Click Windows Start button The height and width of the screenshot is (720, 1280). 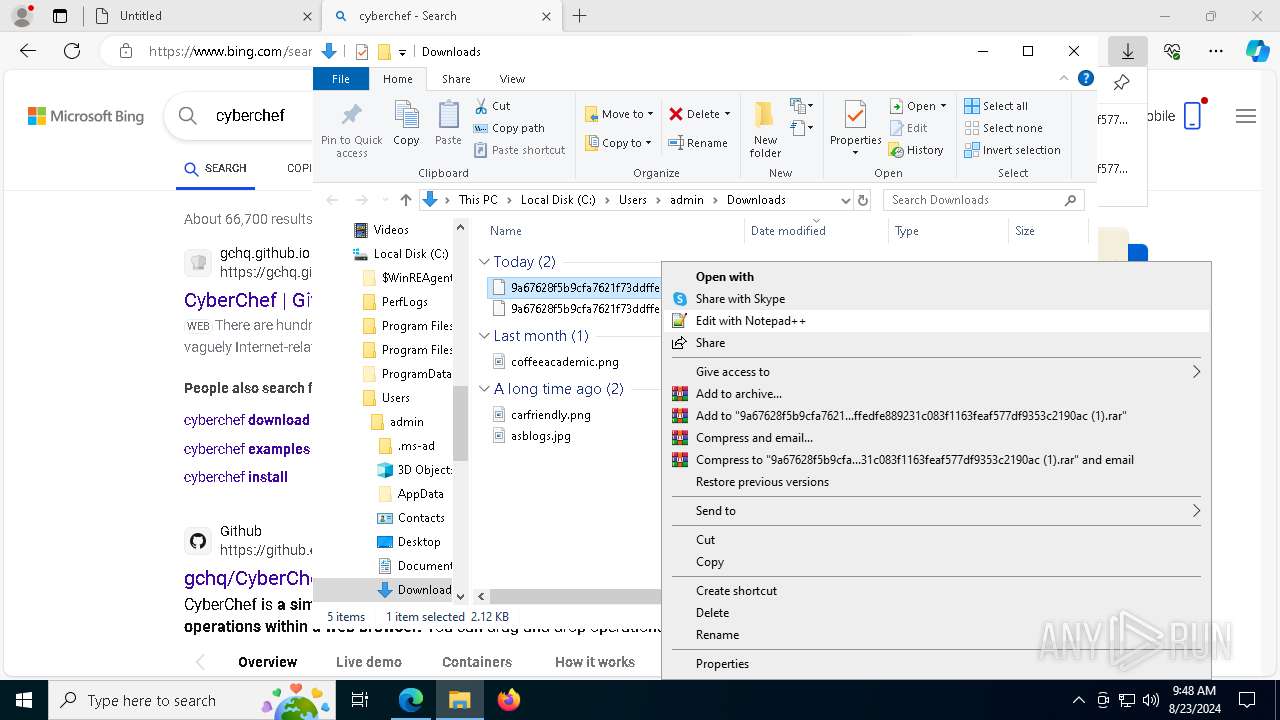[24, 700]
